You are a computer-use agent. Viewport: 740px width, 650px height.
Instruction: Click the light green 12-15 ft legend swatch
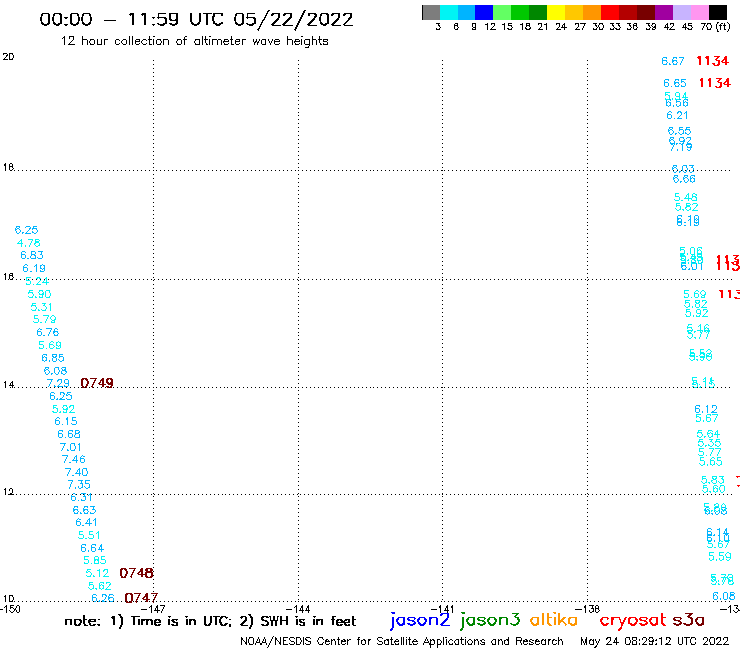(502, 12)
